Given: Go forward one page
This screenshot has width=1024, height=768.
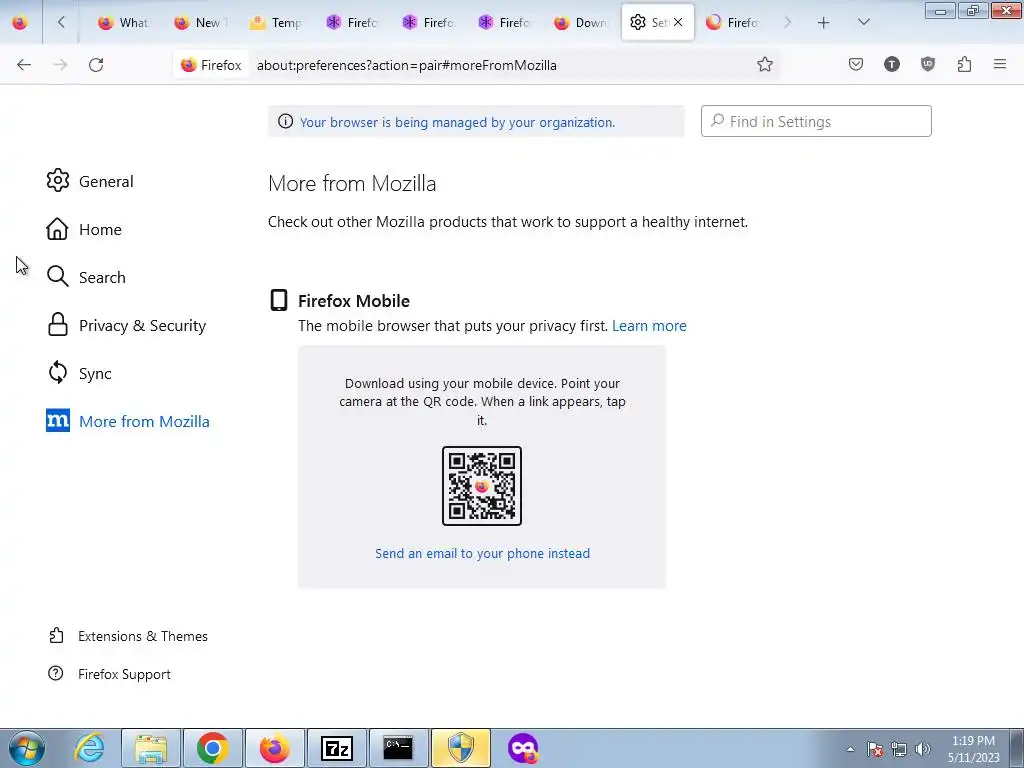Looking at the screenshot, I should (60, 65).
